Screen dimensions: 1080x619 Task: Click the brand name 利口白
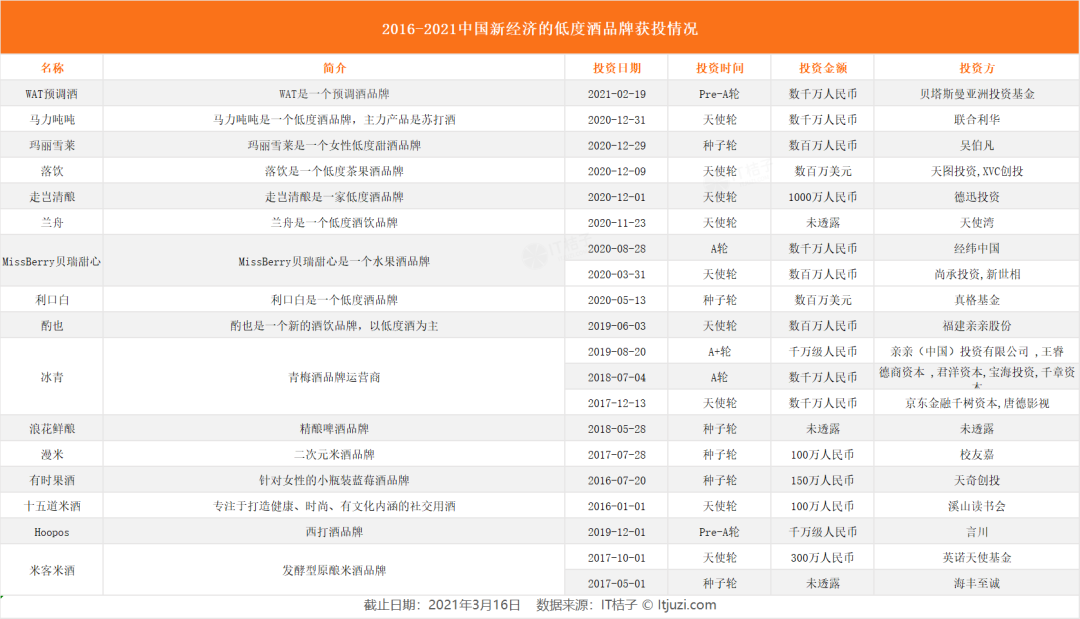[x=52, y=300]
